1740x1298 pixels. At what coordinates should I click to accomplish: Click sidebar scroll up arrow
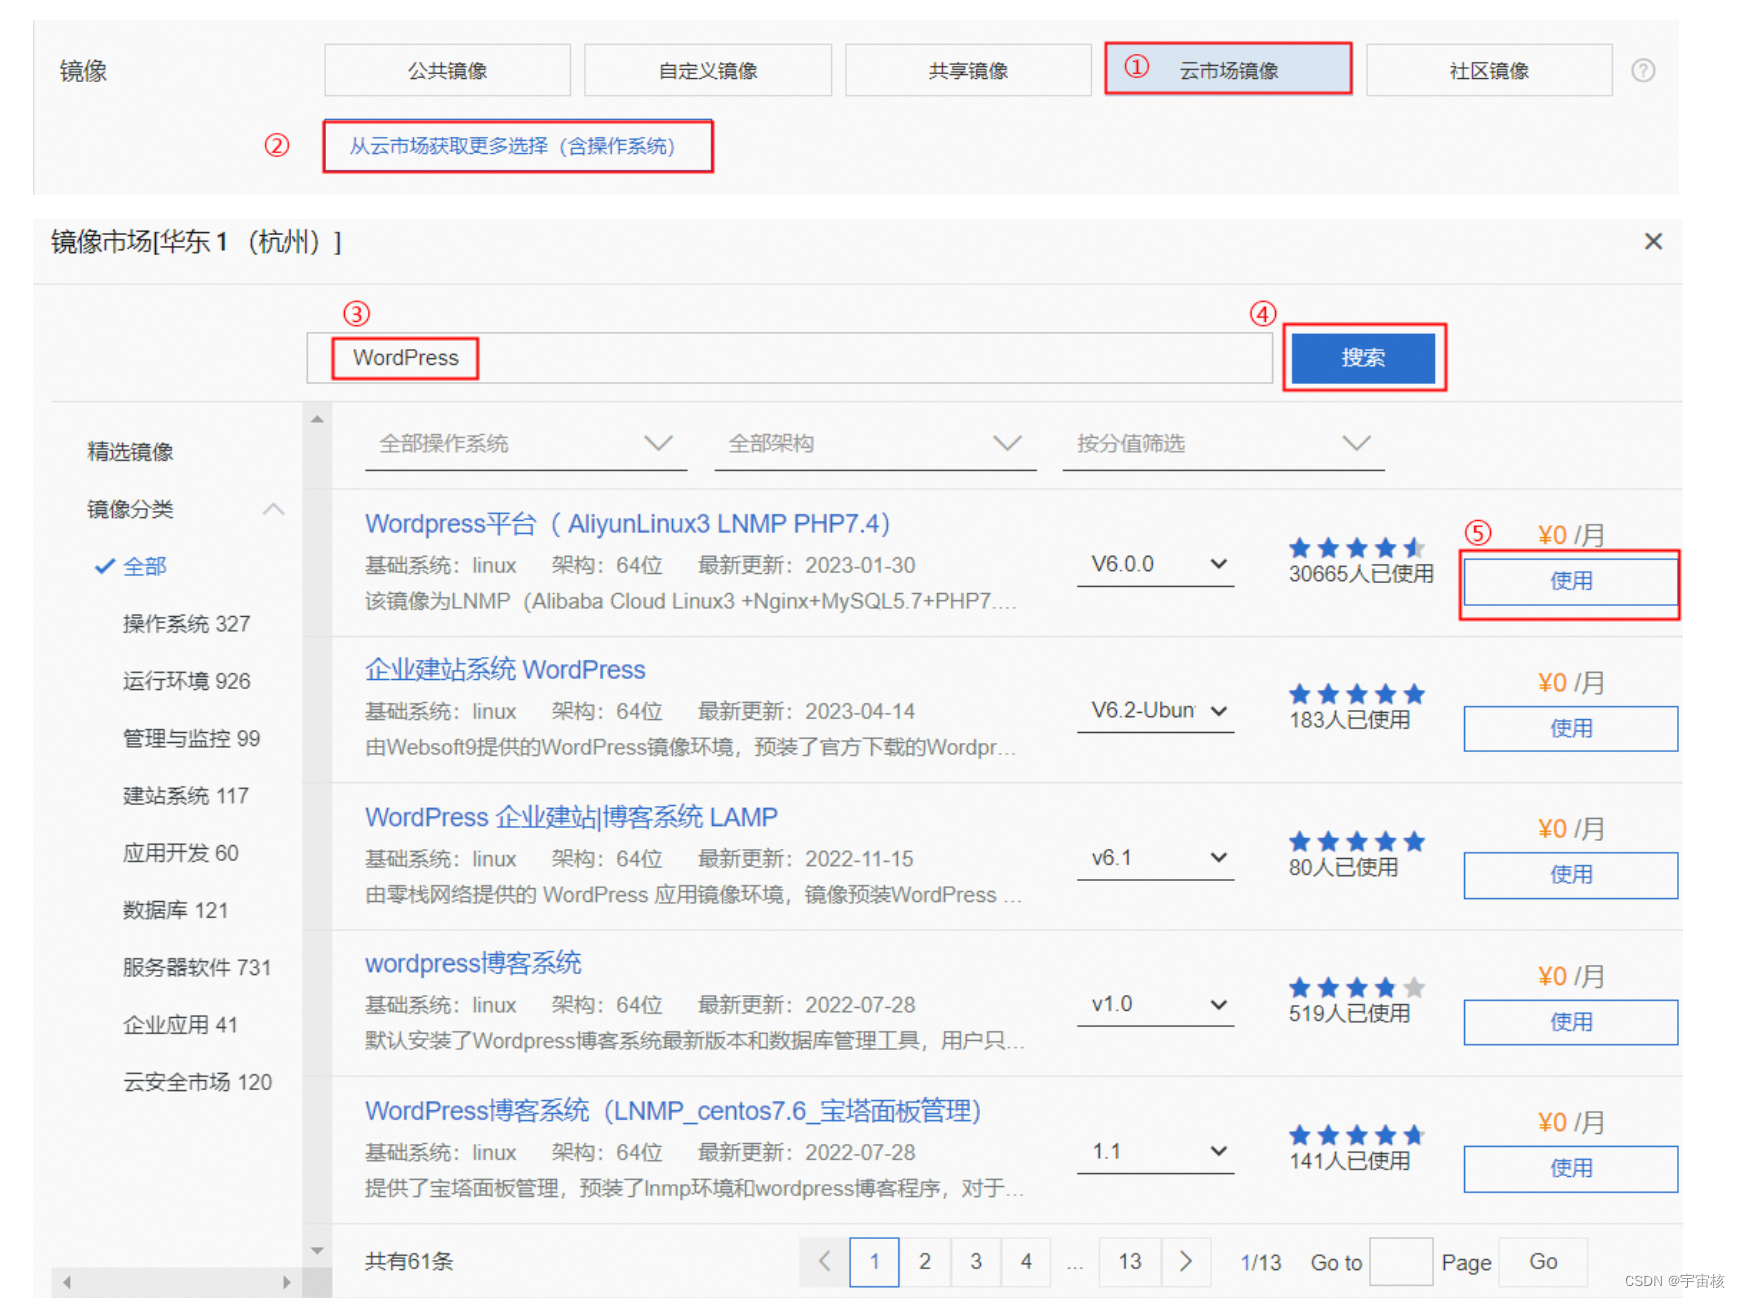tap(317, 419)
